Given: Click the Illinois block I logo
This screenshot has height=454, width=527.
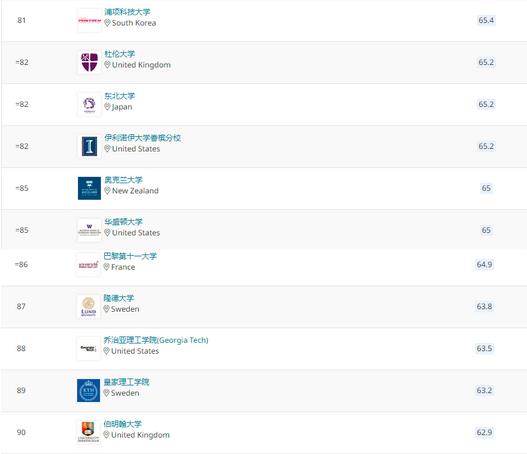Looking at the screenshot, I should [89, 146].
